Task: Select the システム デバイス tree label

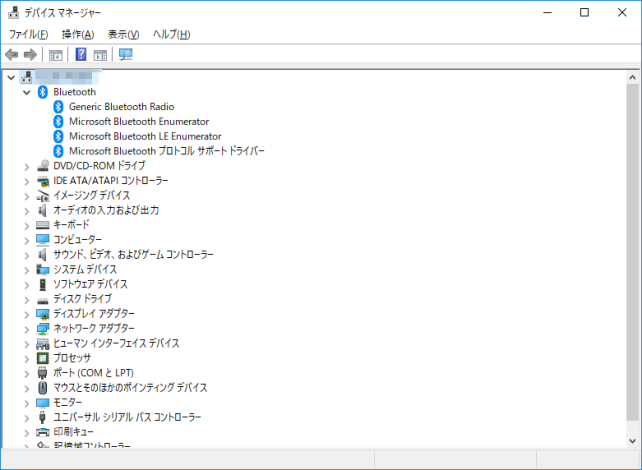Action: point(85,269)
